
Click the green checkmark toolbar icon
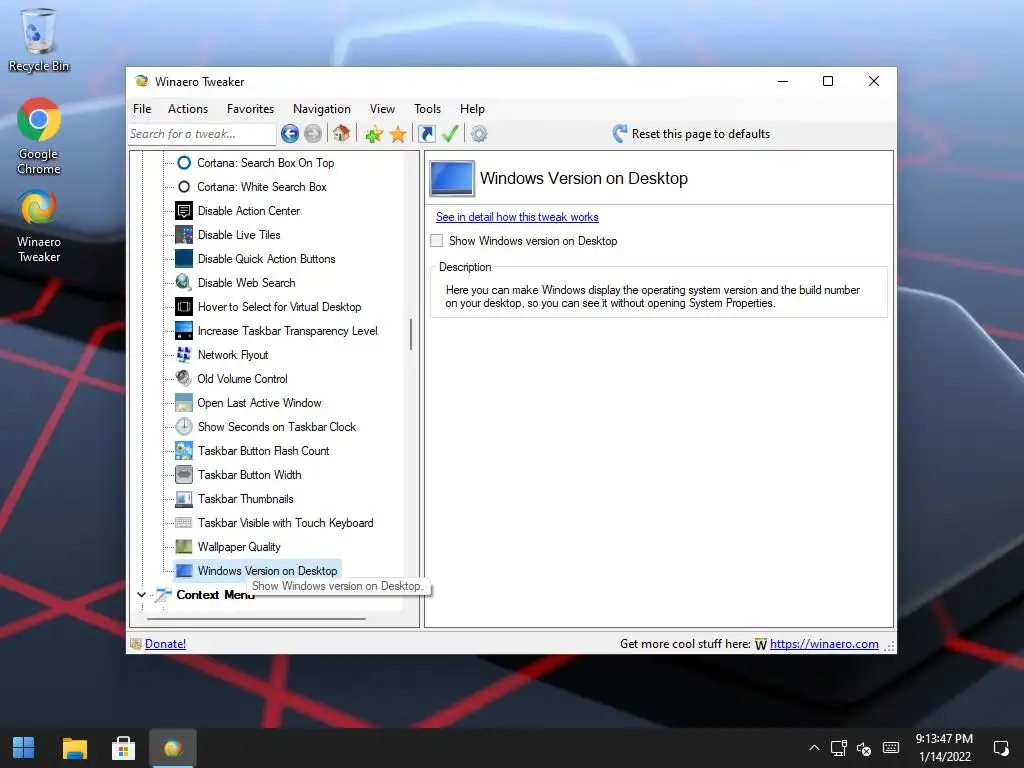450,134
